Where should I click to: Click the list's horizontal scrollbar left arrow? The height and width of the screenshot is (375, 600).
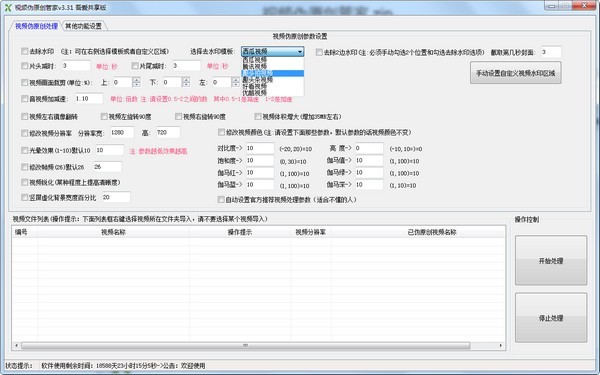point(16,346)
